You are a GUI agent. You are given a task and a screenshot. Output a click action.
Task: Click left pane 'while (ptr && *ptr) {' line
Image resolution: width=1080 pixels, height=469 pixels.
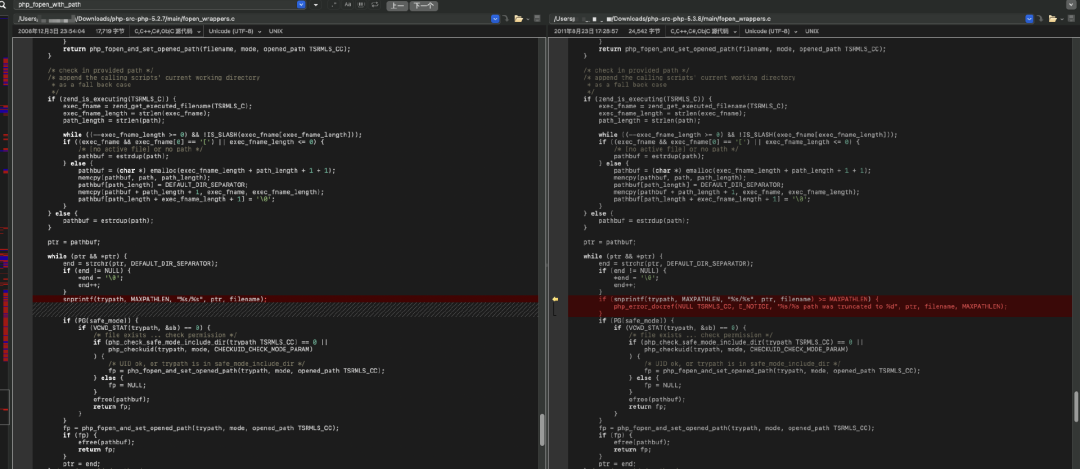[x=87, y=256]
